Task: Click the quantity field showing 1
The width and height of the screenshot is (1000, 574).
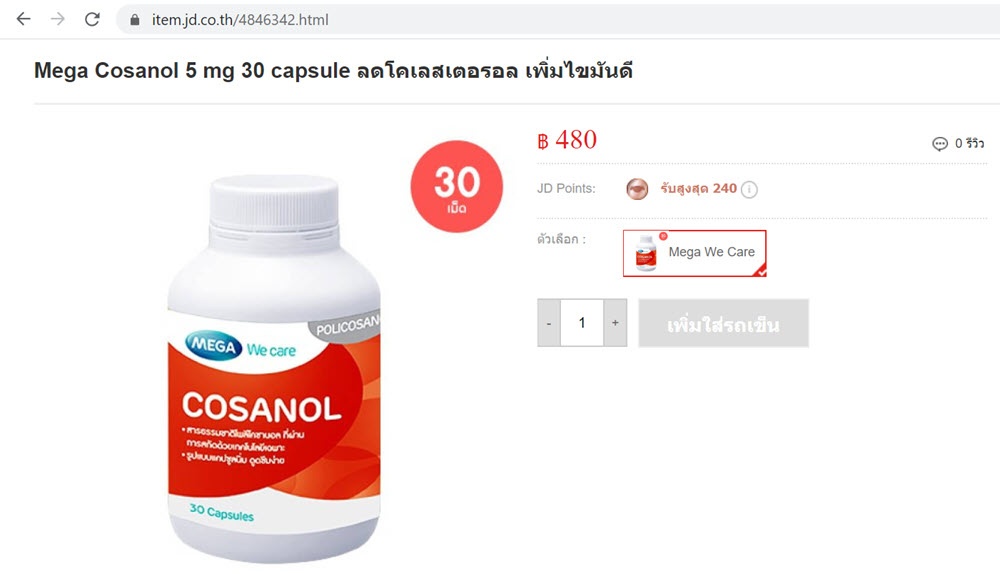Action: coord(582,323)
